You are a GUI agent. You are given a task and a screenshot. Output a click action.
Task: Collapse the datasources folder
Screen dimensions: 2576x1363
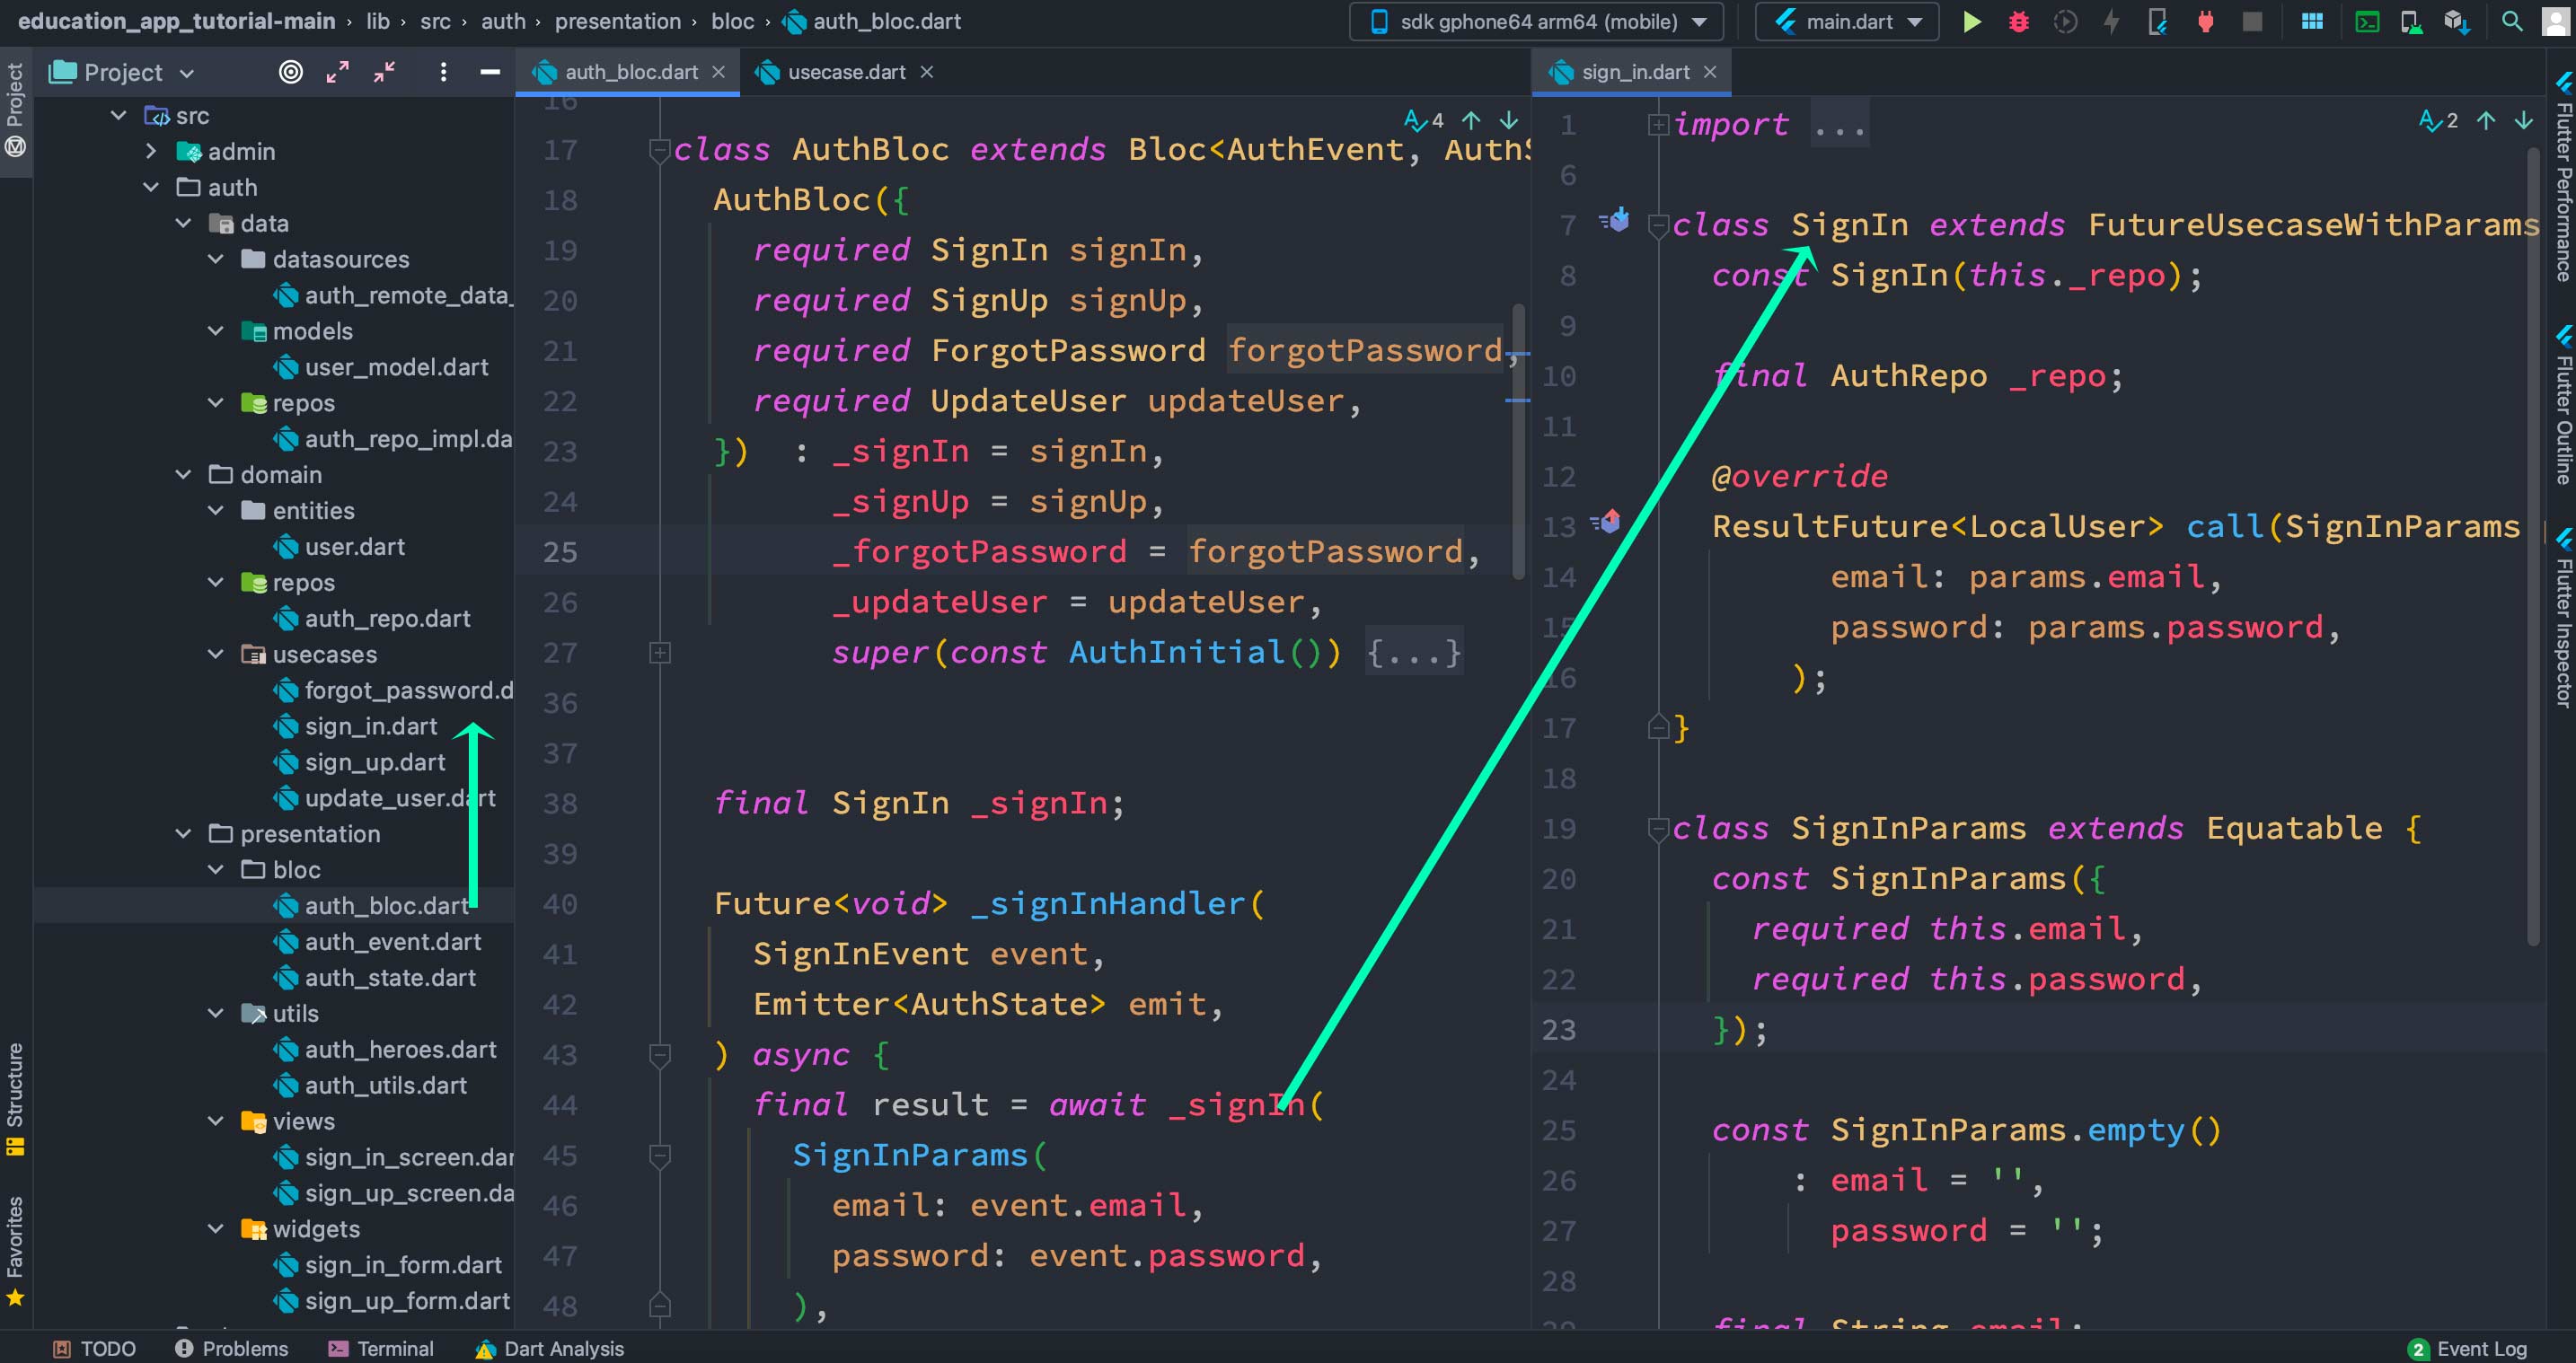(x=216, y=259)
